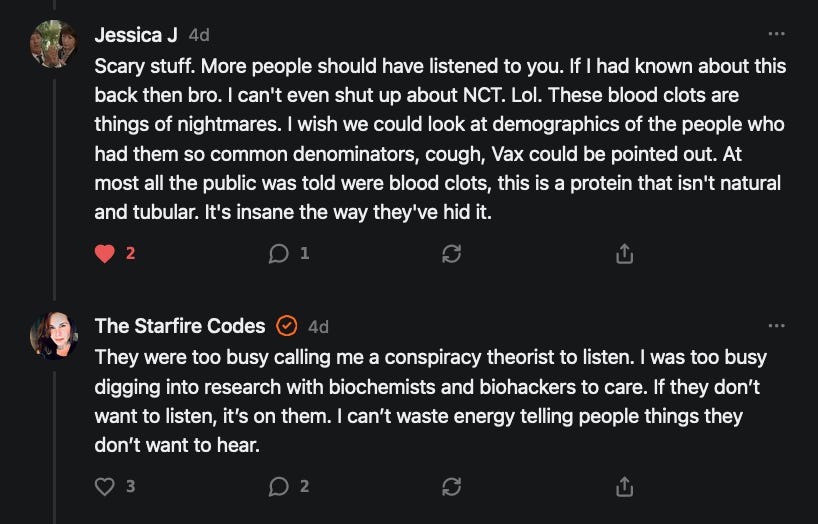The image size is (818, 524).
Task: Share Jessica J's comment
Action: coord(625,254)
